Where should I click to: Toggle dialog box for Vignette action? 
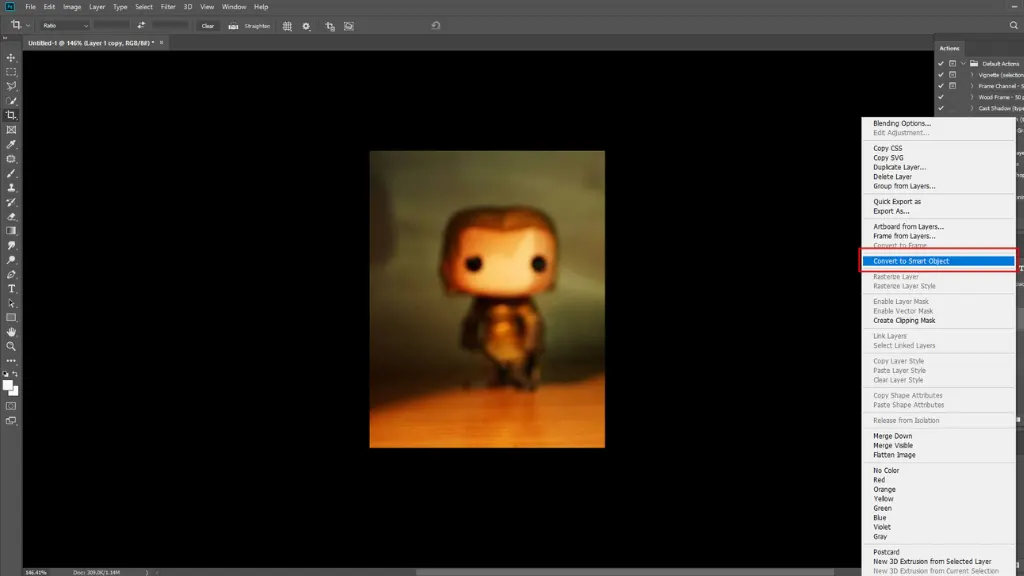pos(953,74)
